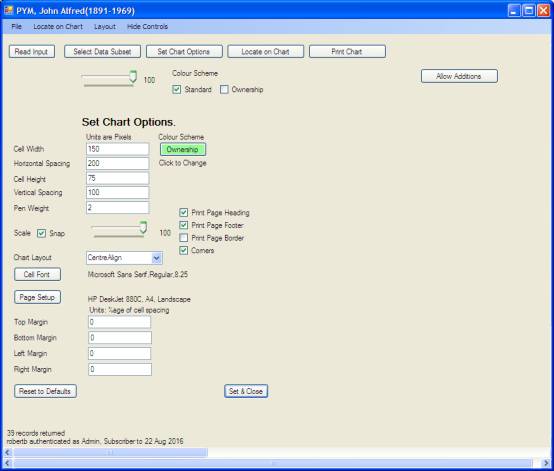Uncheck the Standard colour scheme checkbox
This screenshot has width=554, height=471.
[x=177, y=89]
